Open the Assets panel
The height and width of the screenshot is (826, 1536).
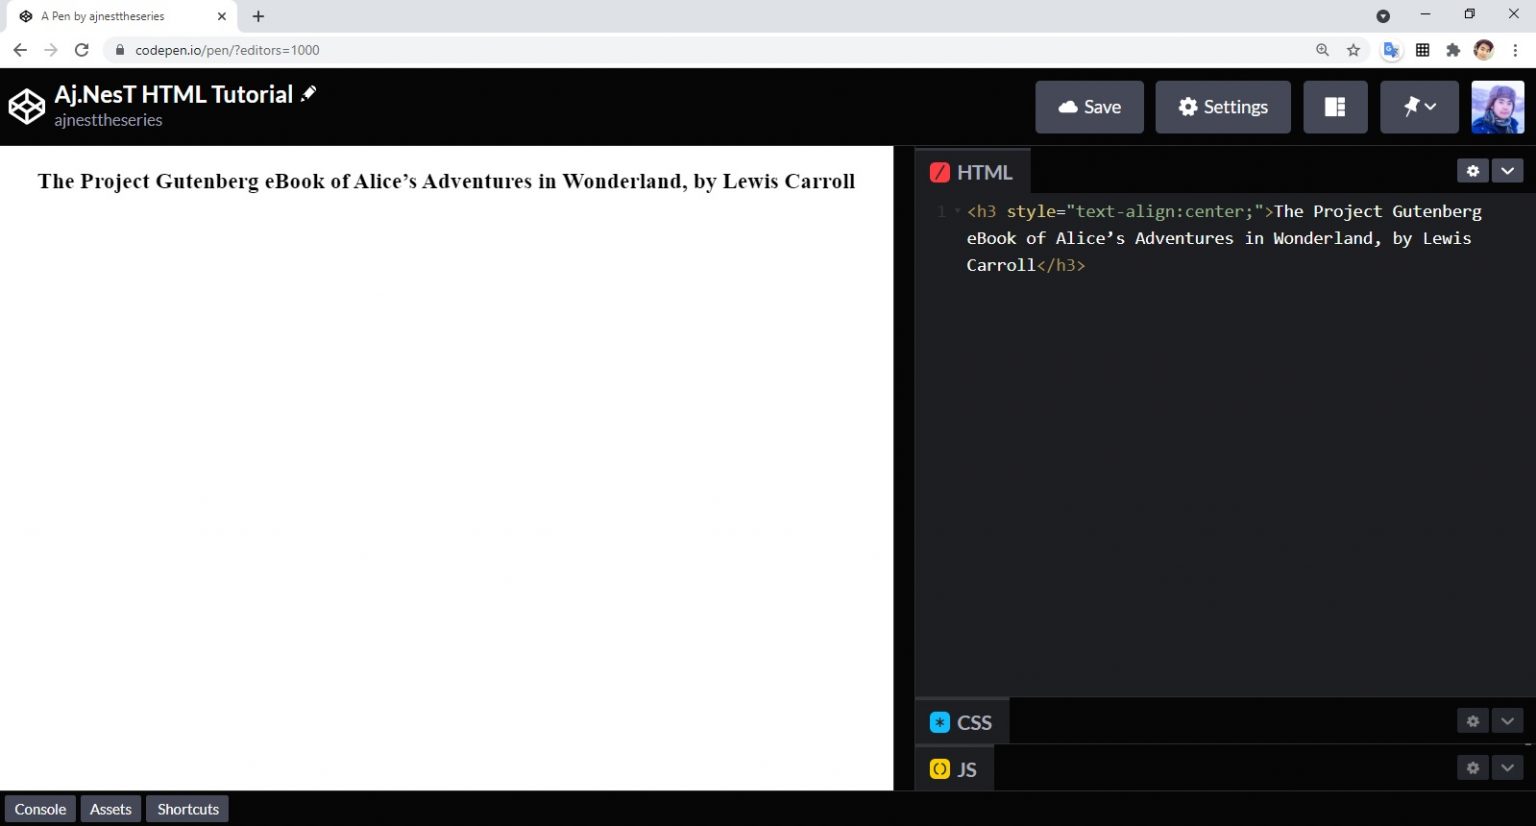pos(110,809)
